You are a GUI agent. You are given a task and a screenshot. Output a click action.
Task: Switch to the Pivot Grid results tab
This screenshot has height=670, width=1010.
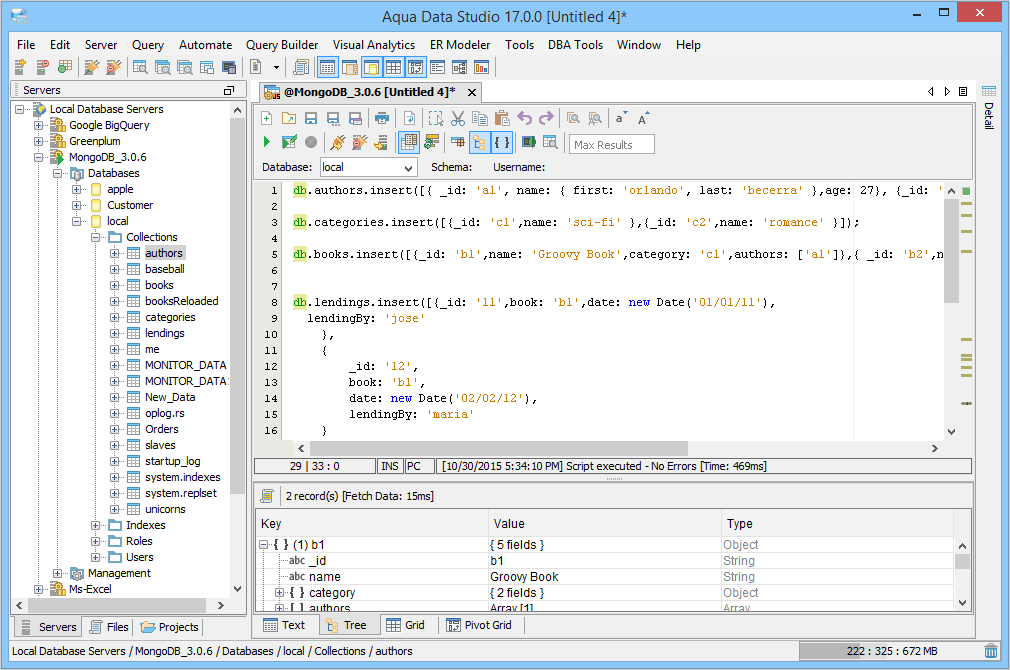pos(481,625)
